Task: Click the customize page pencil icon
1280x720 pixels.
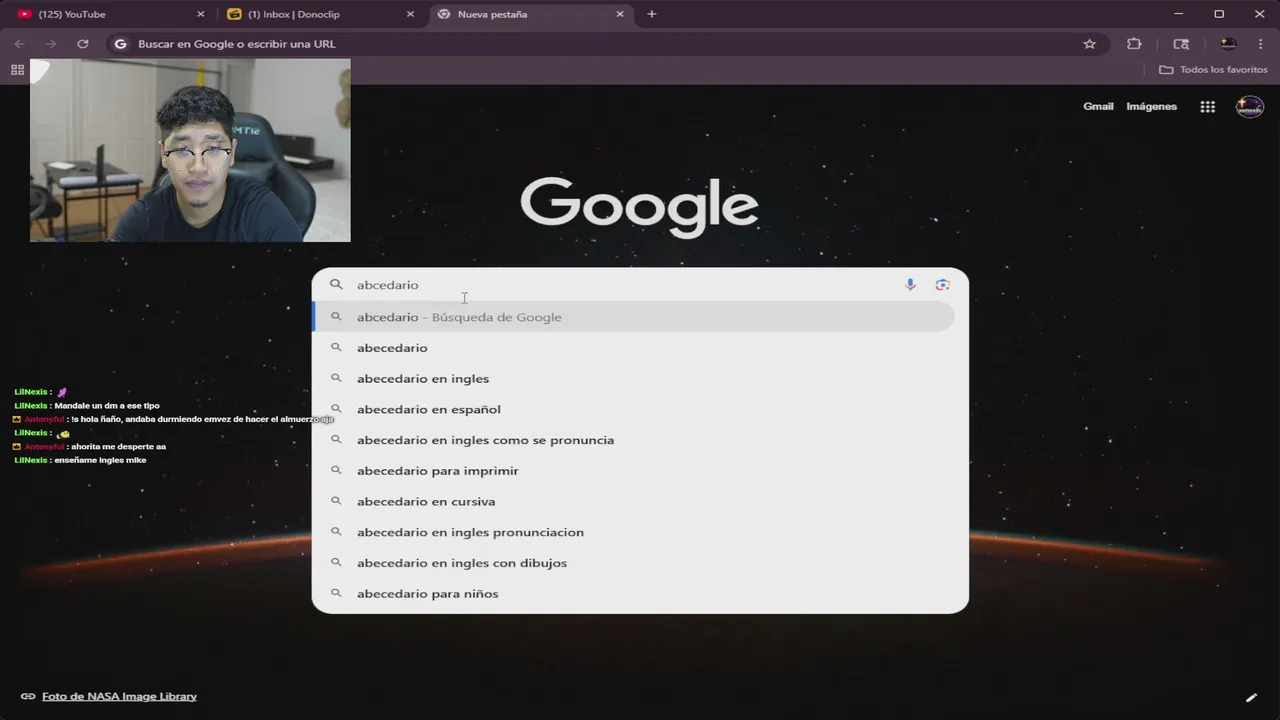Action: point(1251,697)
